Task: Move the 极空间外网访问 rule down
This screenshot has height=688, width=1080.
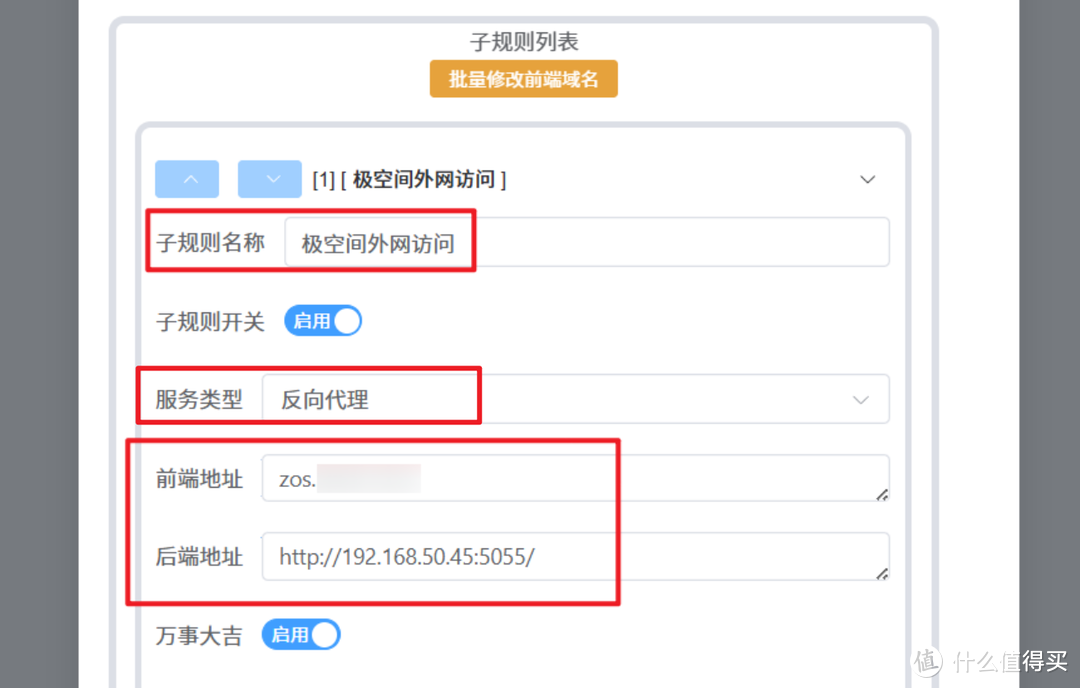Action: (269, 179)
